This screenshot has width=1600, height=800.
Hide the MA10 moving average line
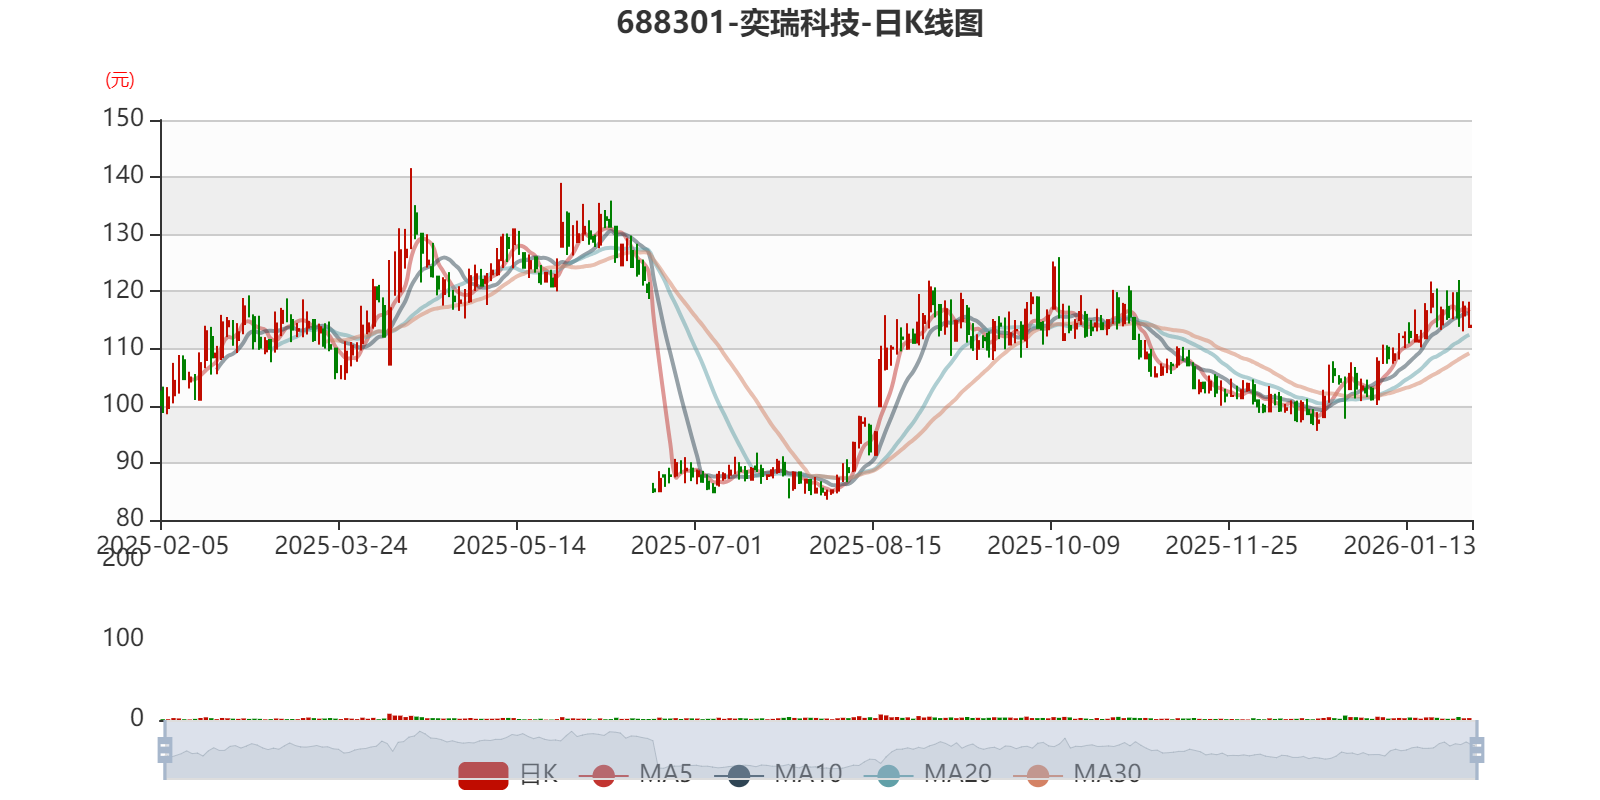[778, 774]
